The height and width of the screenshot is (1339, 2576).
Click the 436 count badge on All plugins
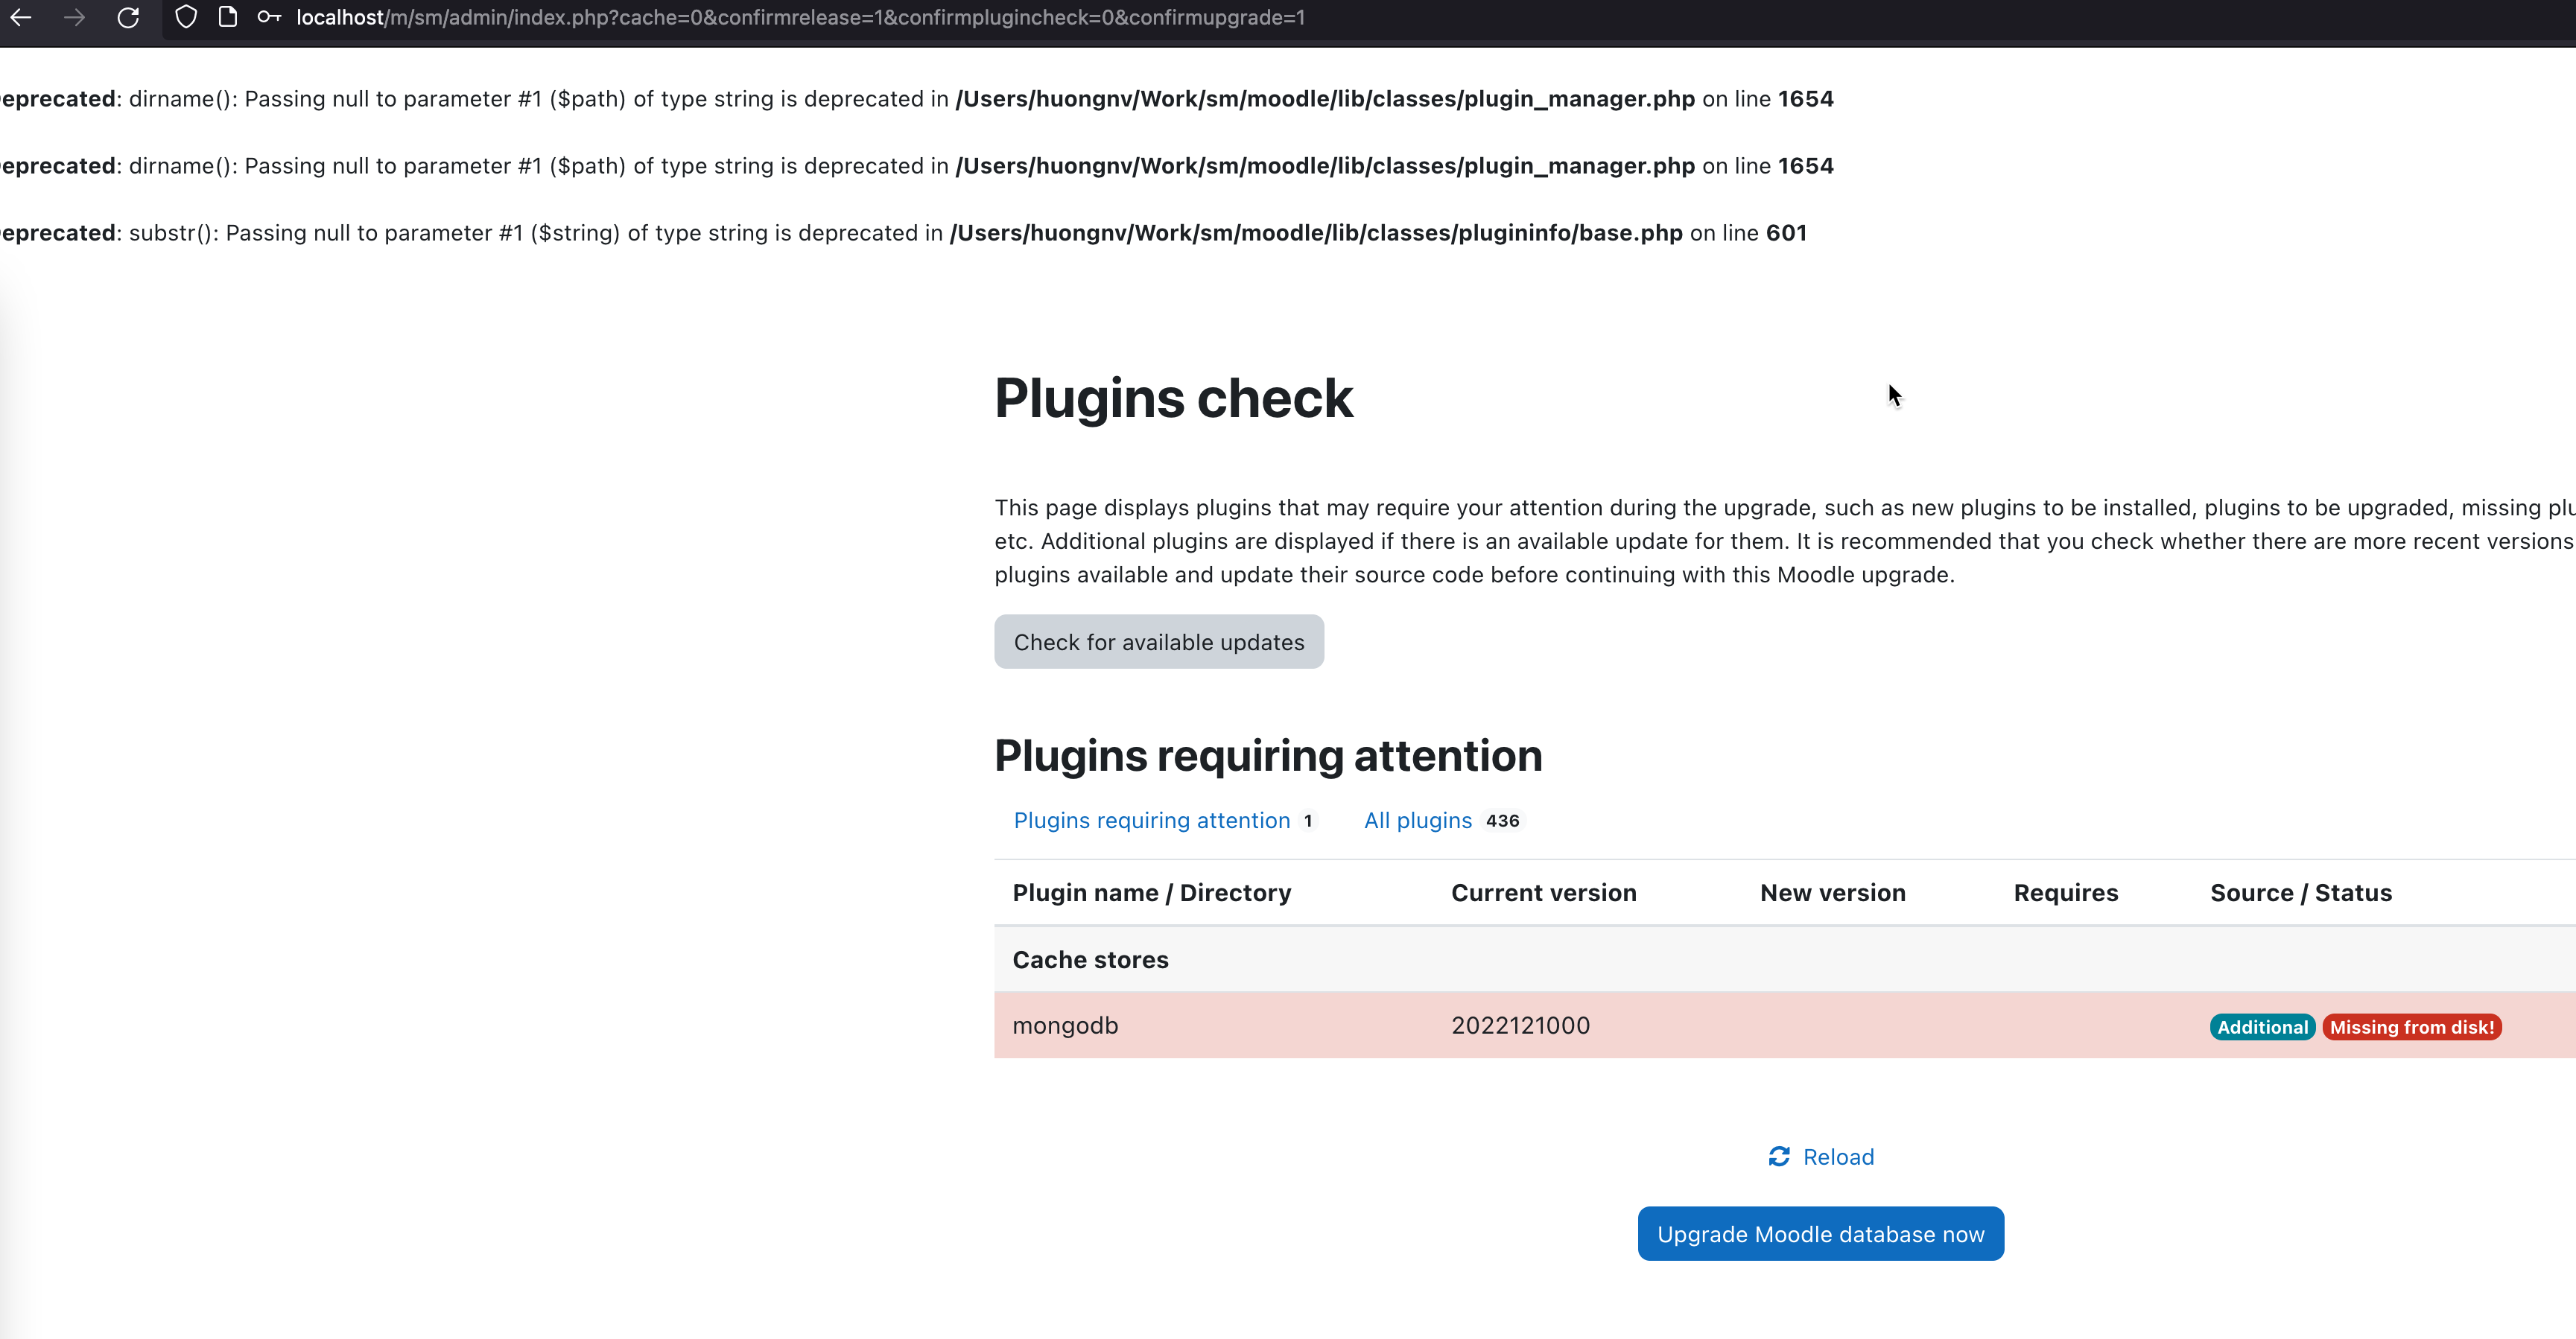coord(1502,821)
